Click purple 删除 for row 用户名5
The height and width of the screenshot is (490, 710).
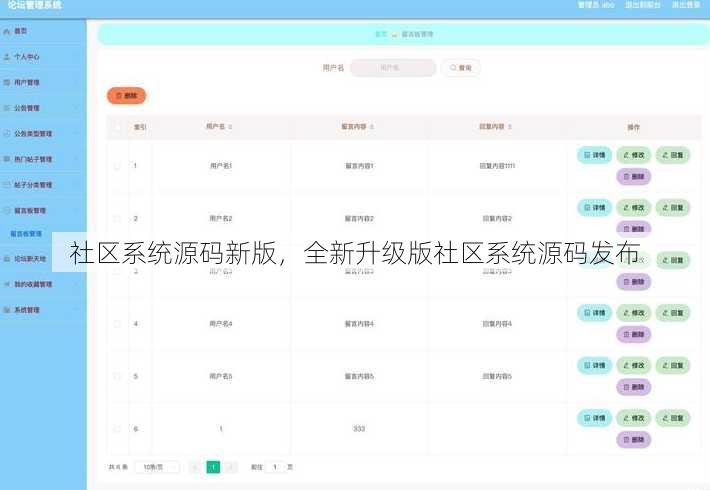click(x=633, y=387)
